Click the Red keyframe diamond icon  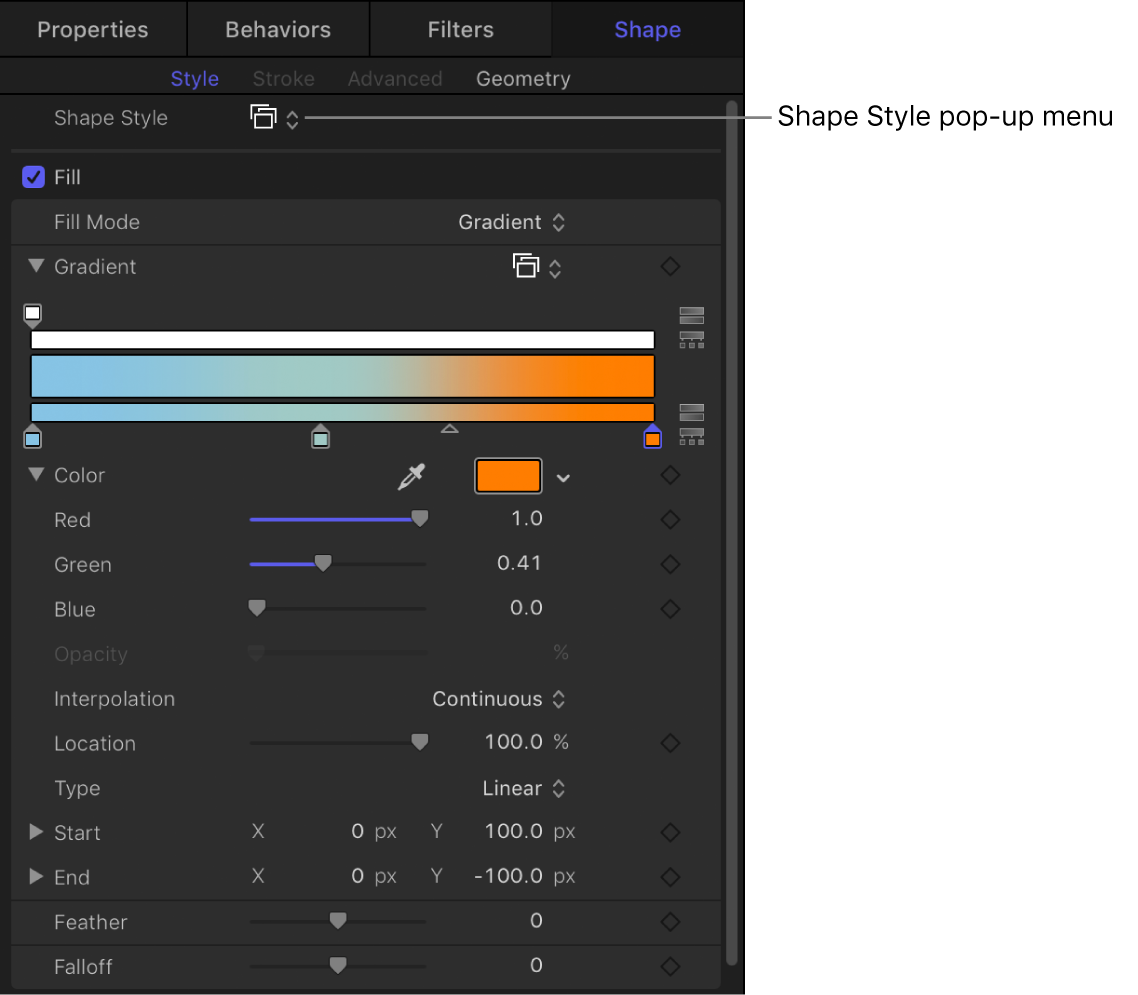(x=670, y=520)
